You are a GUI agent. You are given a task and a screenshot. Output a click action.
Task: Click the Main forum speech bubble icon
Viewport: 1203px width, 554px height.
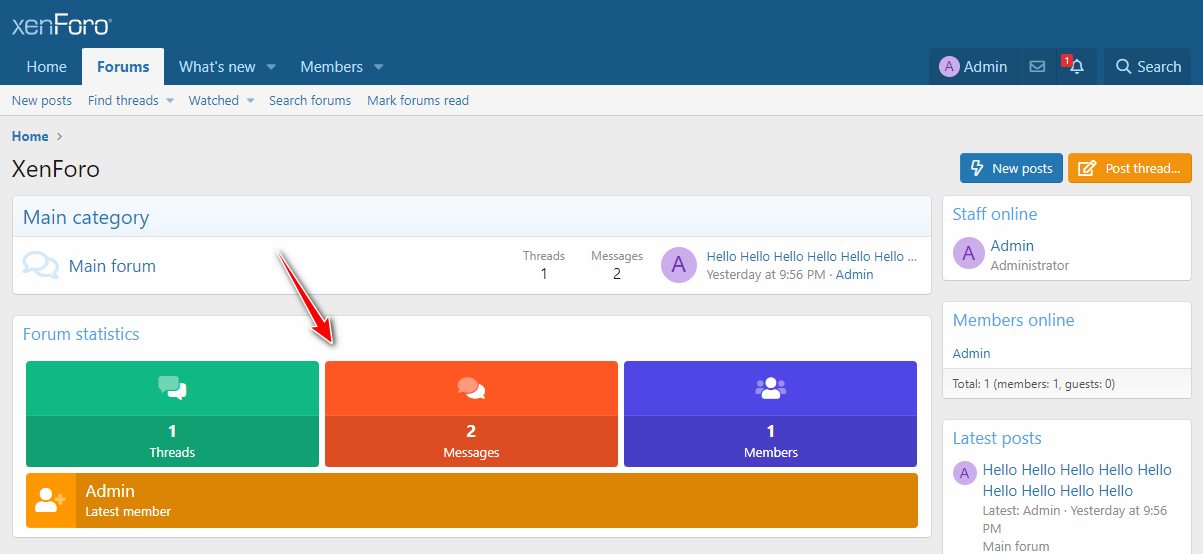[40, 266]
